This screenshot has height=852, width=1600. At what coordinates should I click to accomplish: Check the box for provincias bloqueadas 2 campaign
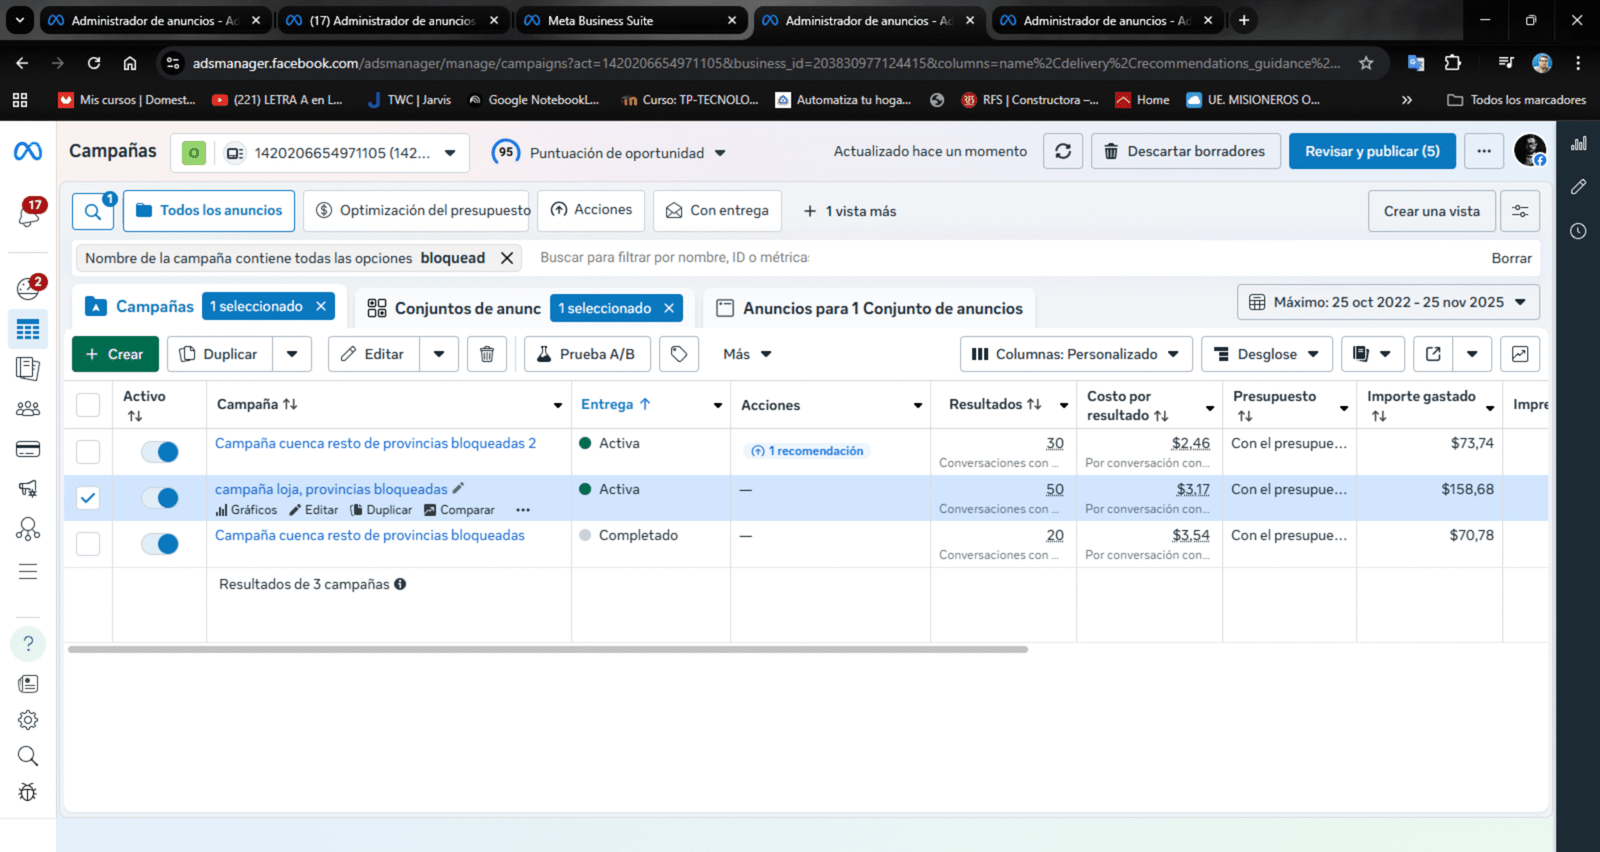pyautogui.click(x=88, y=452)
